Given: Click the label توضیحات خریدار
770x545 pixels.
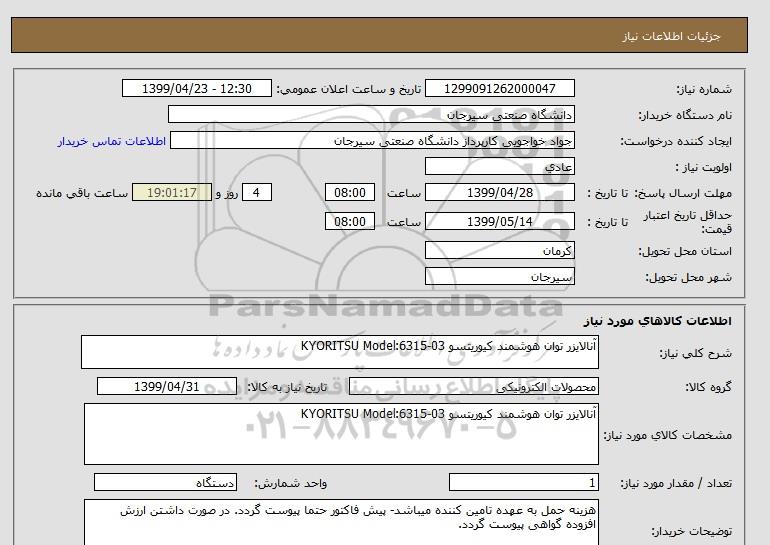Looking at the screenshot, I should (x=691, y=531).
